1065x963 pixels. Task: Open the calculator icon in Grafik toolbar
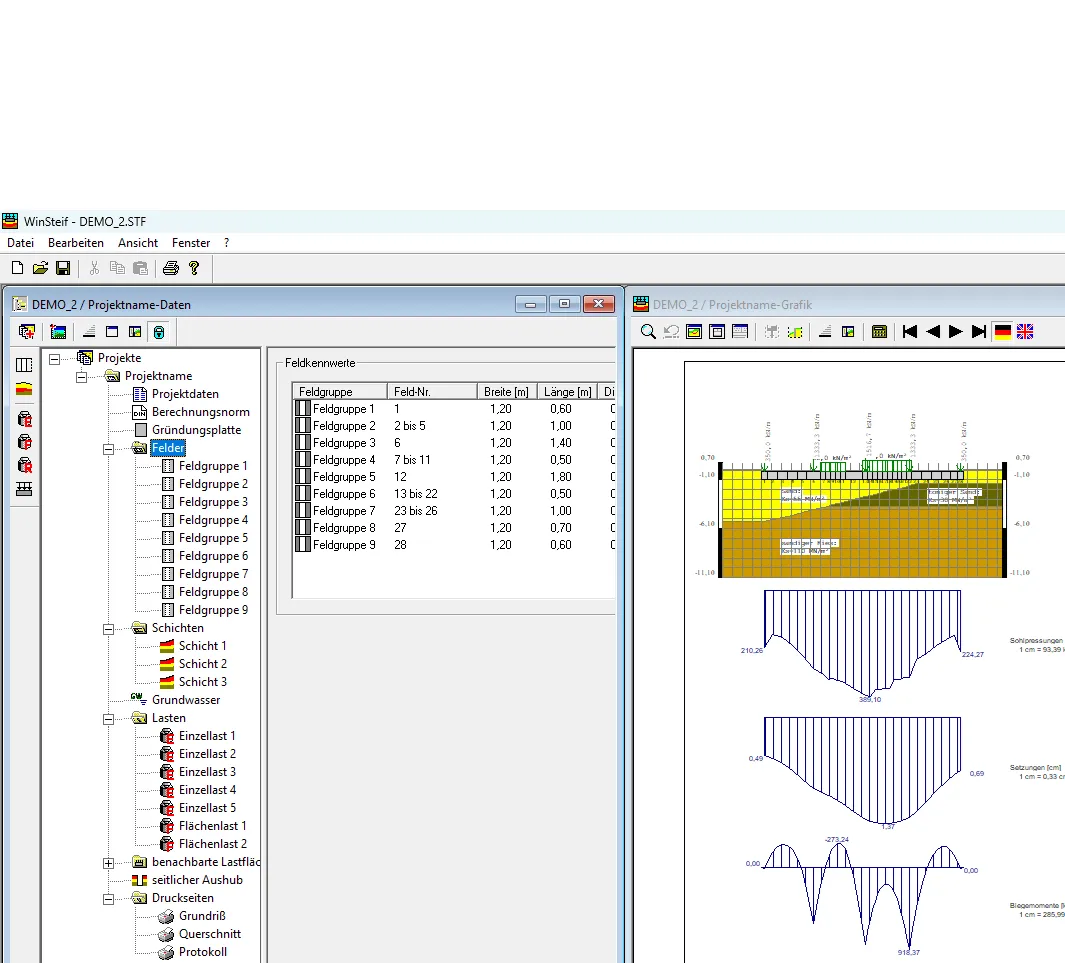879,331
